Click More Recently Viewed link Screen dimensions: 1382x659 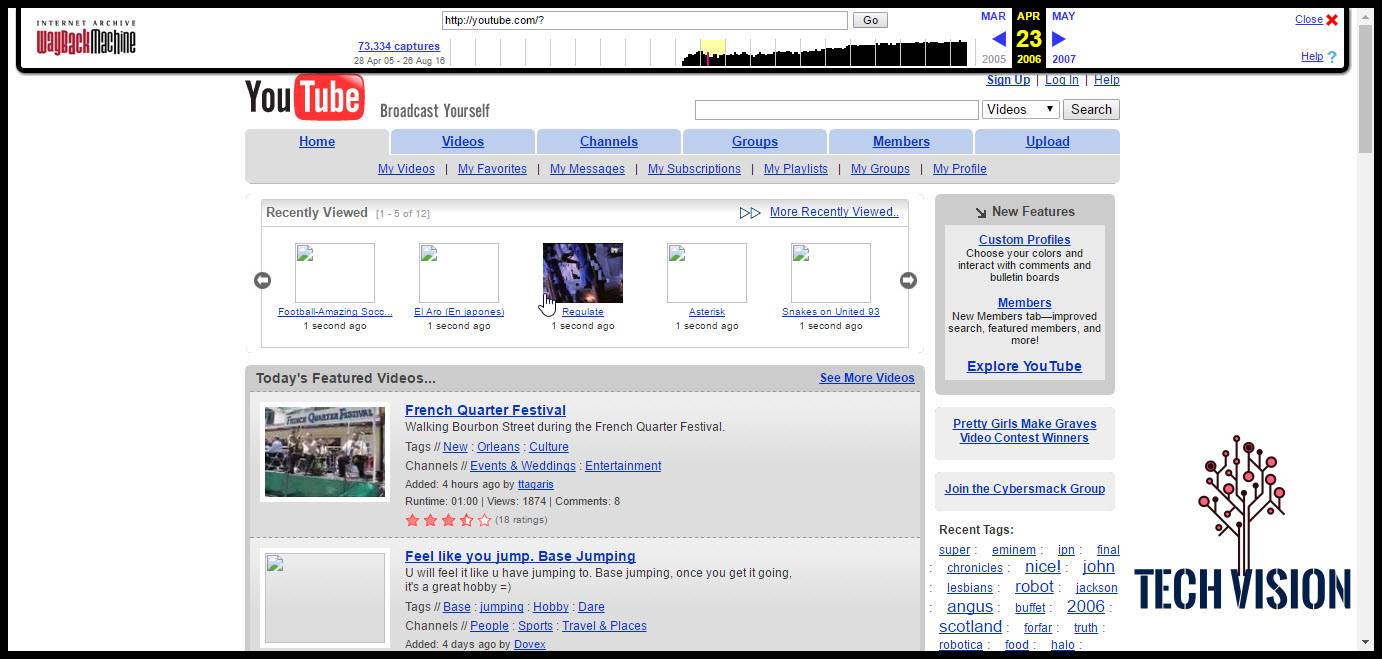point(834,212)
